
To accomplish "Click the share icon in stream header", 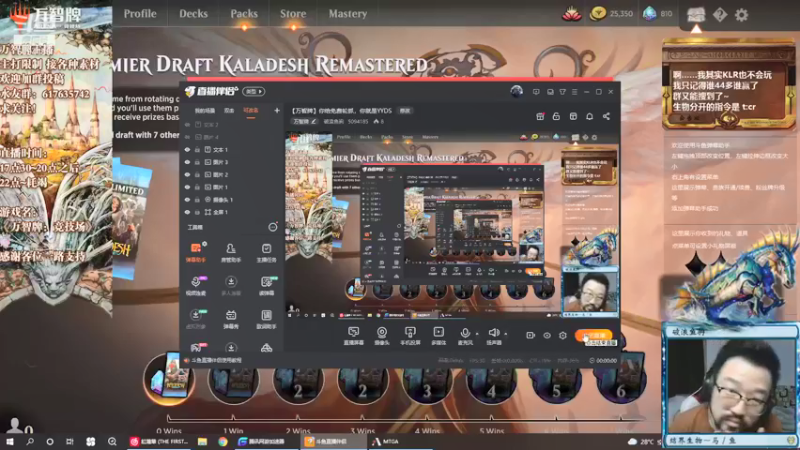I will point(606,116).
